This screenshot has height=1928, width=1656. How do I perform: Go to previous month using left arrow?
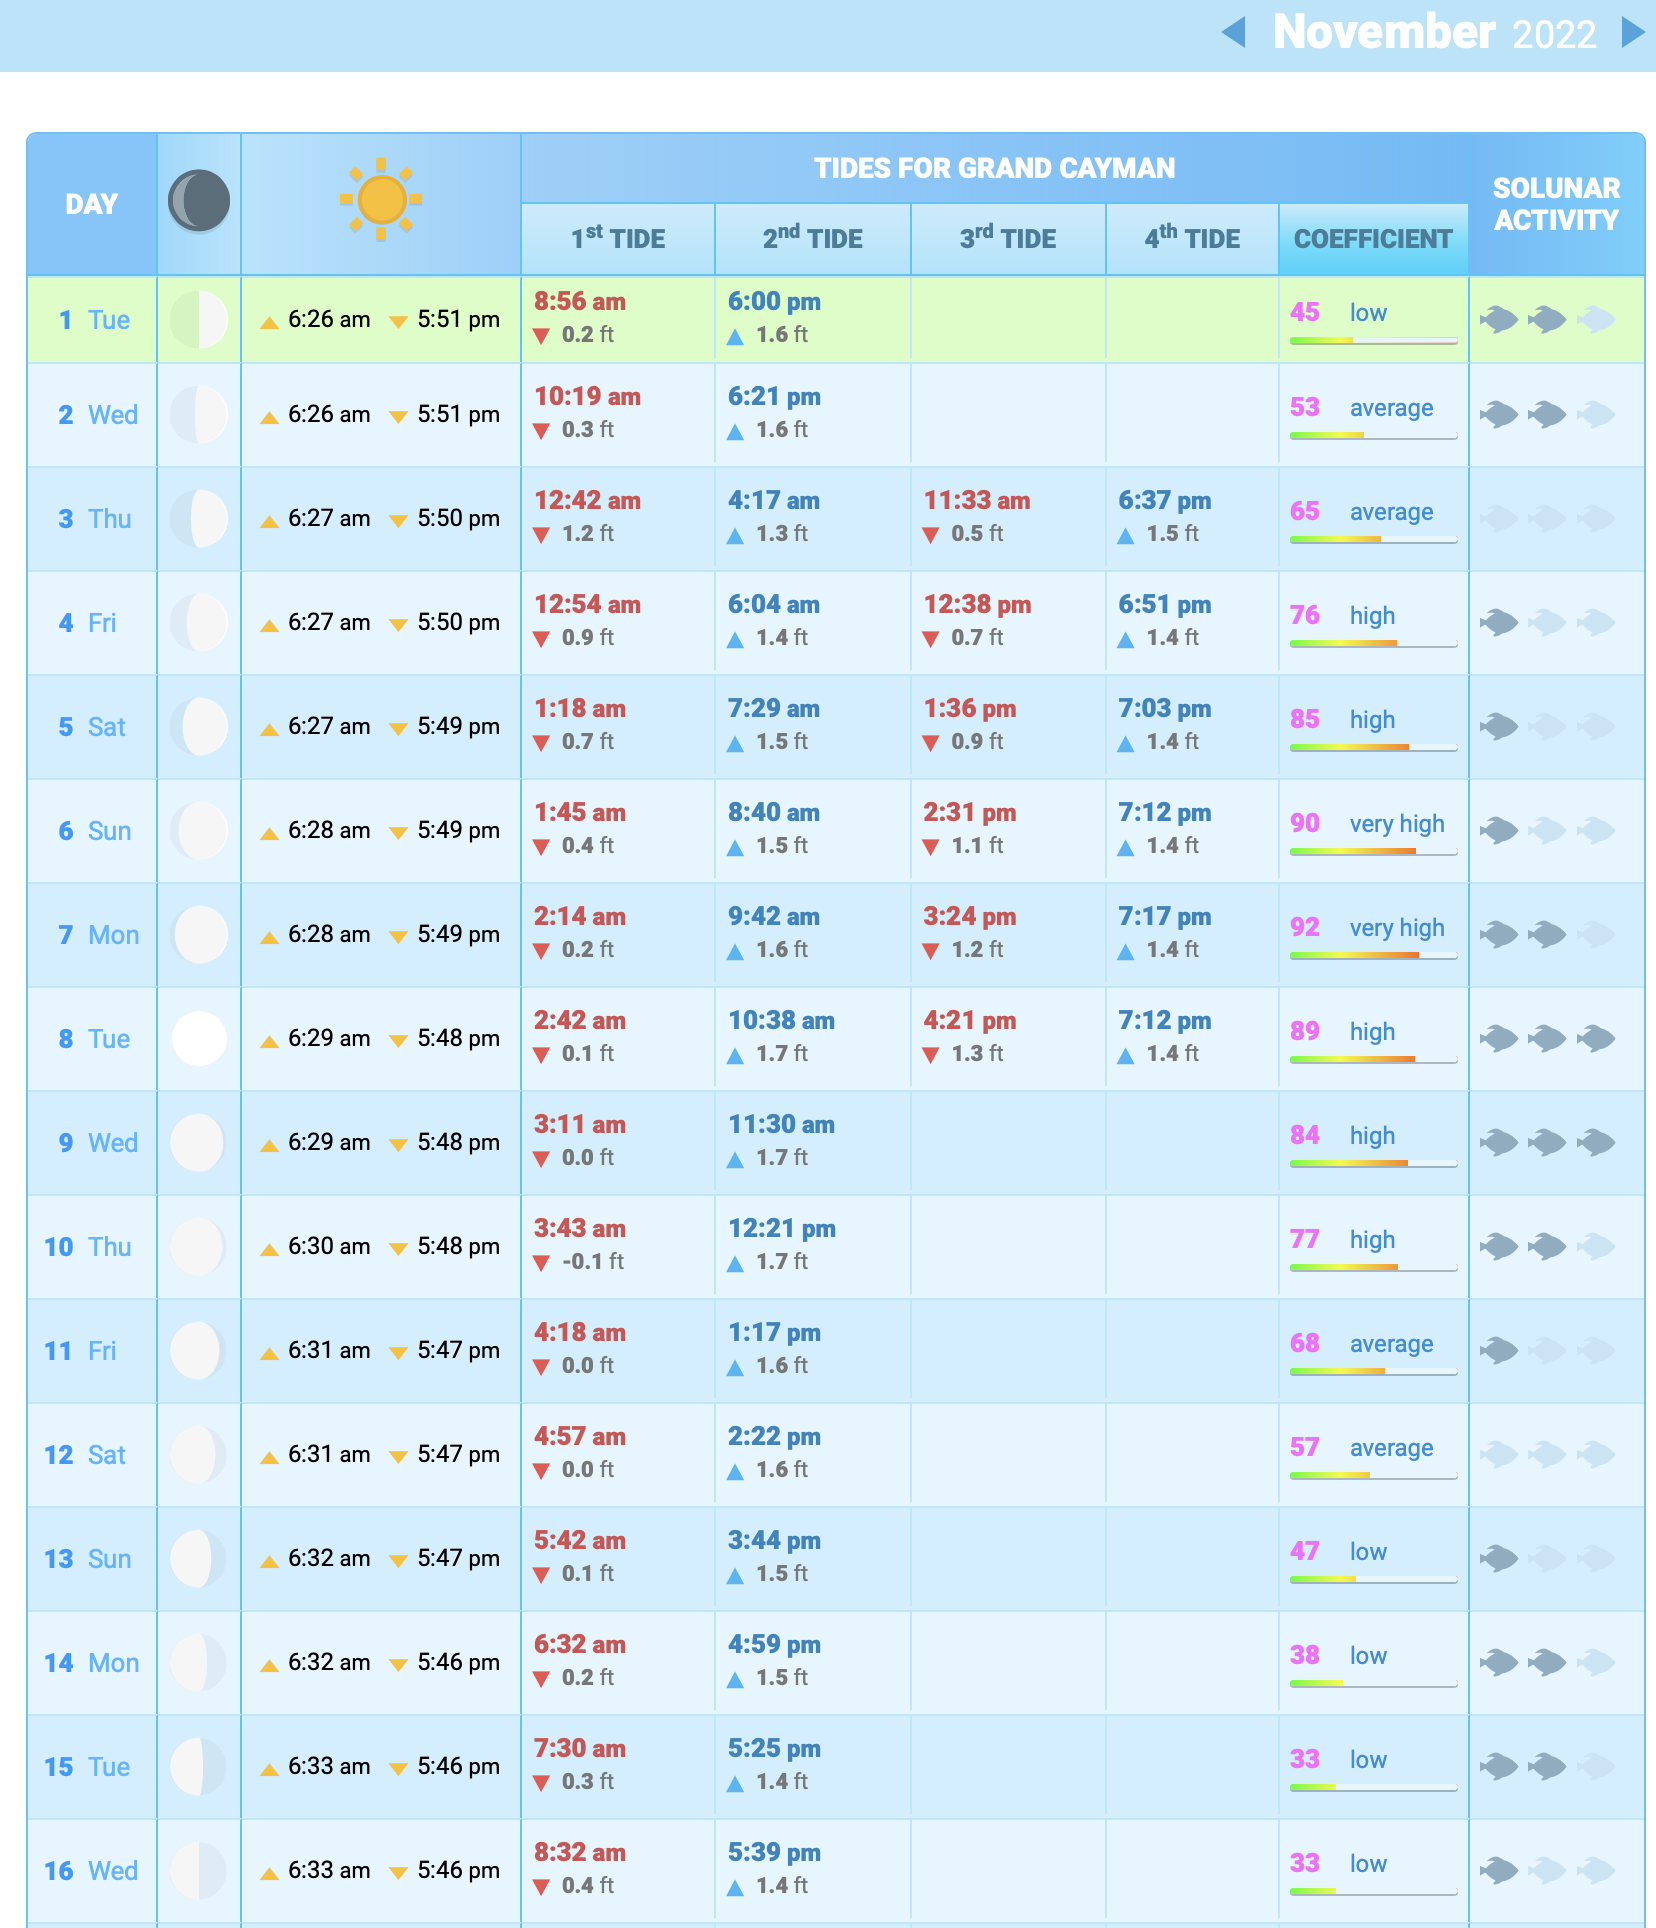tap(1234, 32)
